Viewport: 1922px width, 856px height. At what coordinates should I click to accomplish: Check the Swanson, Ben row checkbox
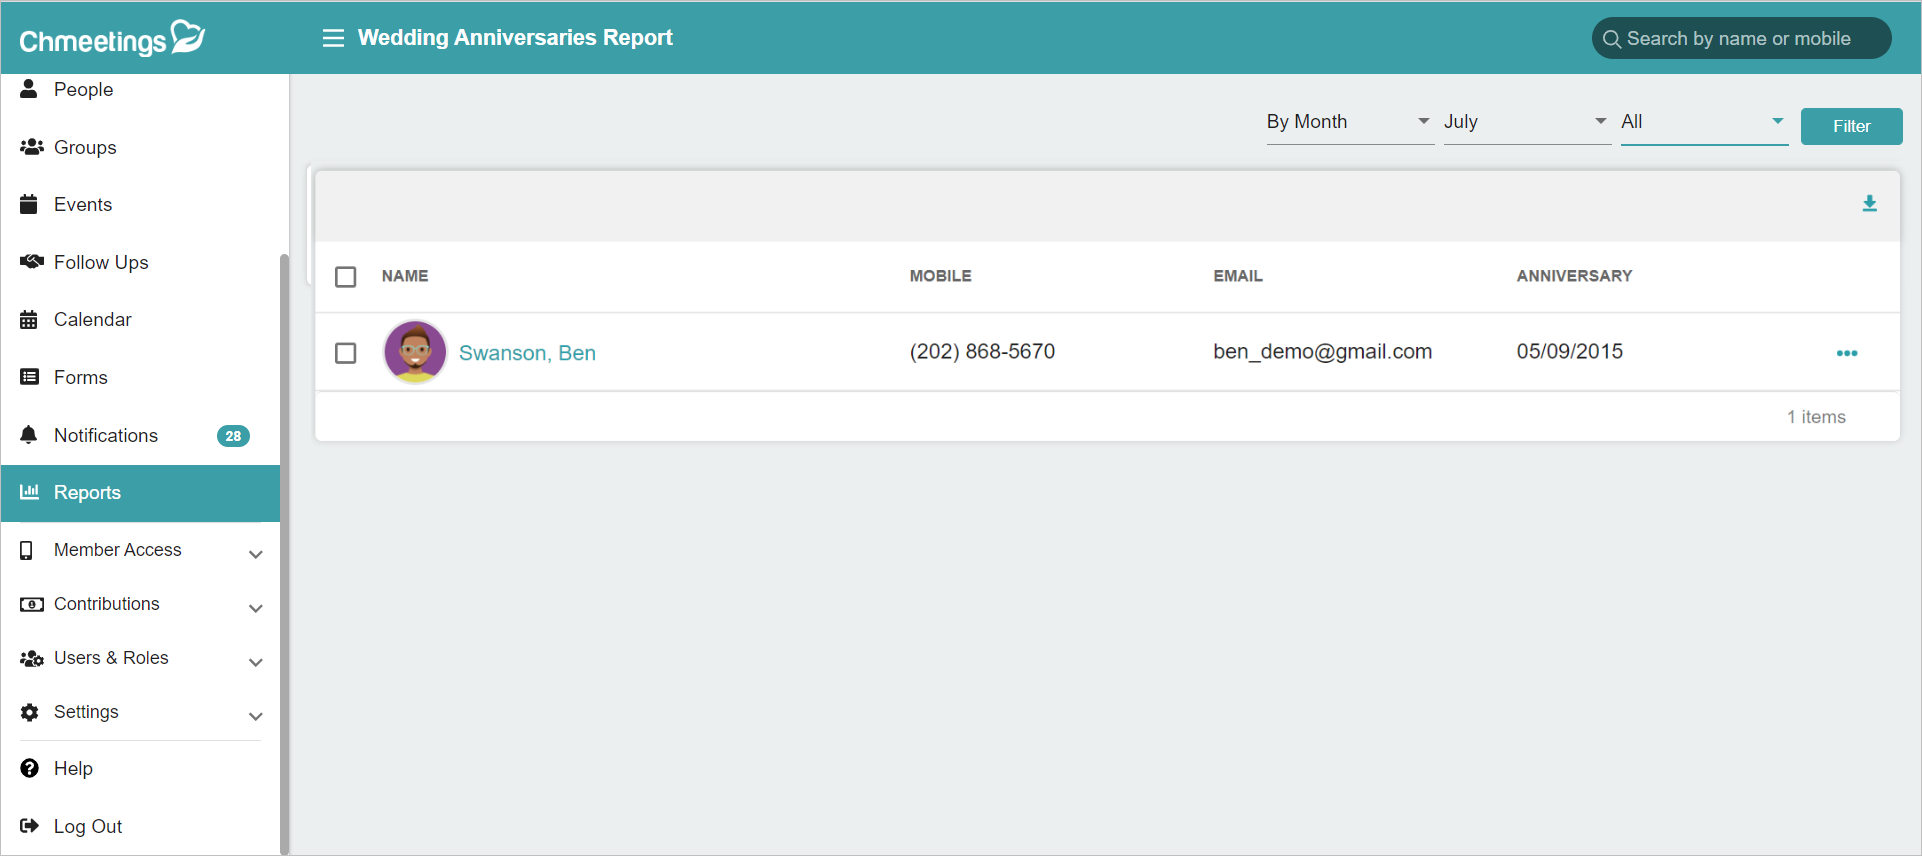tap(346, 353)
